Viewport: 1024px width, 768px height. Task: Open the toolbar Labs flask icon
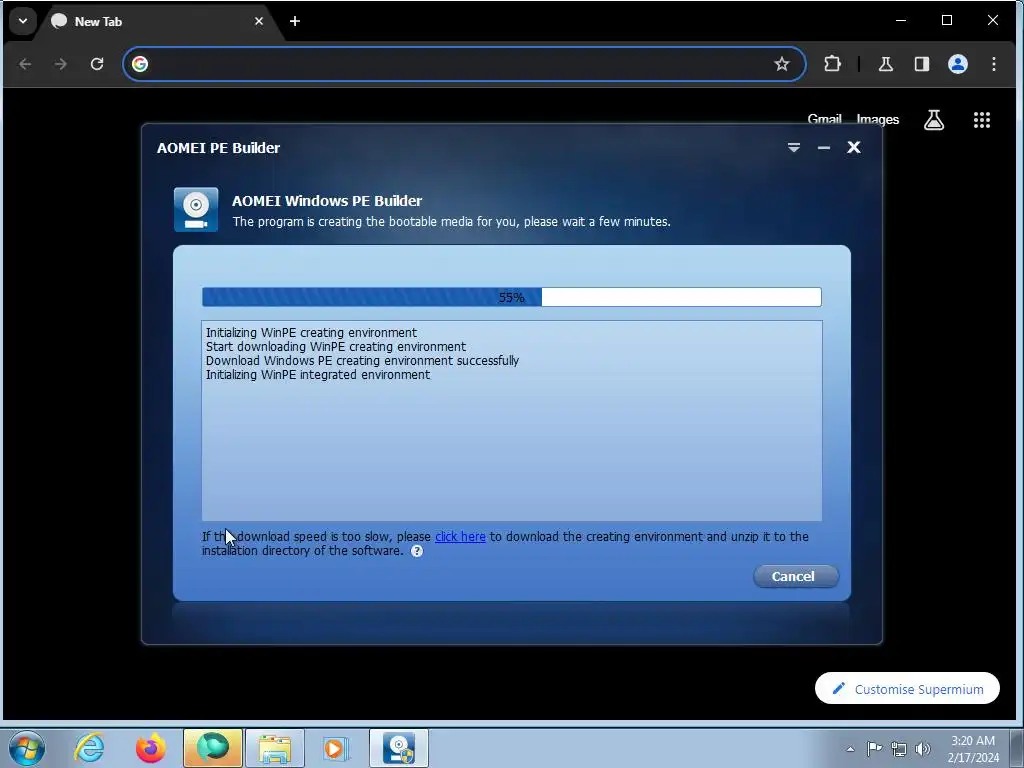click(x=886, y=64)
